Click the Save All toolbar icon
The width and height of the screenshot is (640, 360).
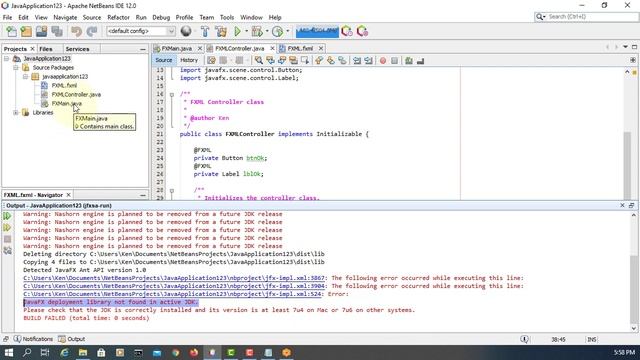(x=57, y=31)
